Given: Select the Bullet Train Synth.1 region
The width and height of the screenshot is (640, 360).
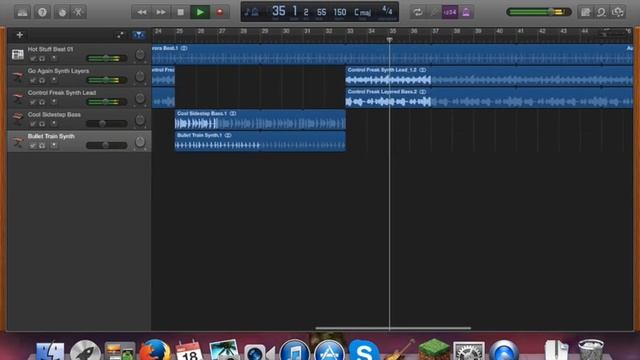Looking at the screenshot, I should click(260, 141).
